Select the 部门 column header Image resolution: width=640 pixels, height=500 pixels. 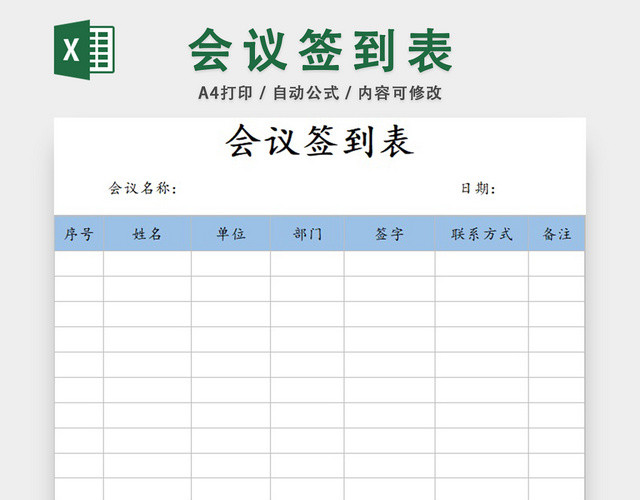pos(307,234)
